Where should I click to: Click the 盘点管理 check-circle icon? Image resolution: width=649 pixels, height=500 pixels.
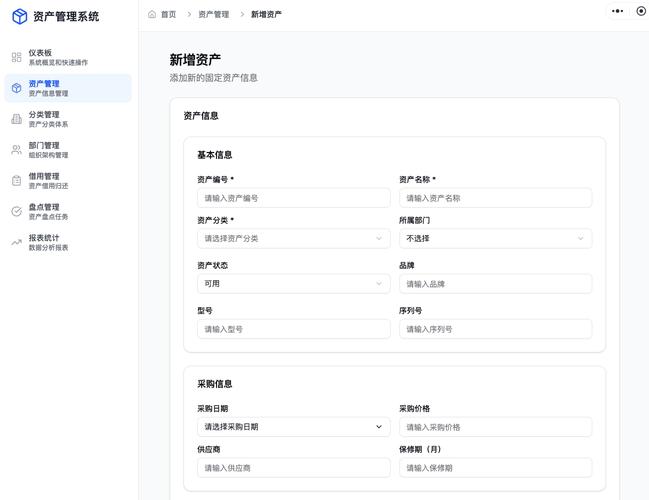point(16,212)
